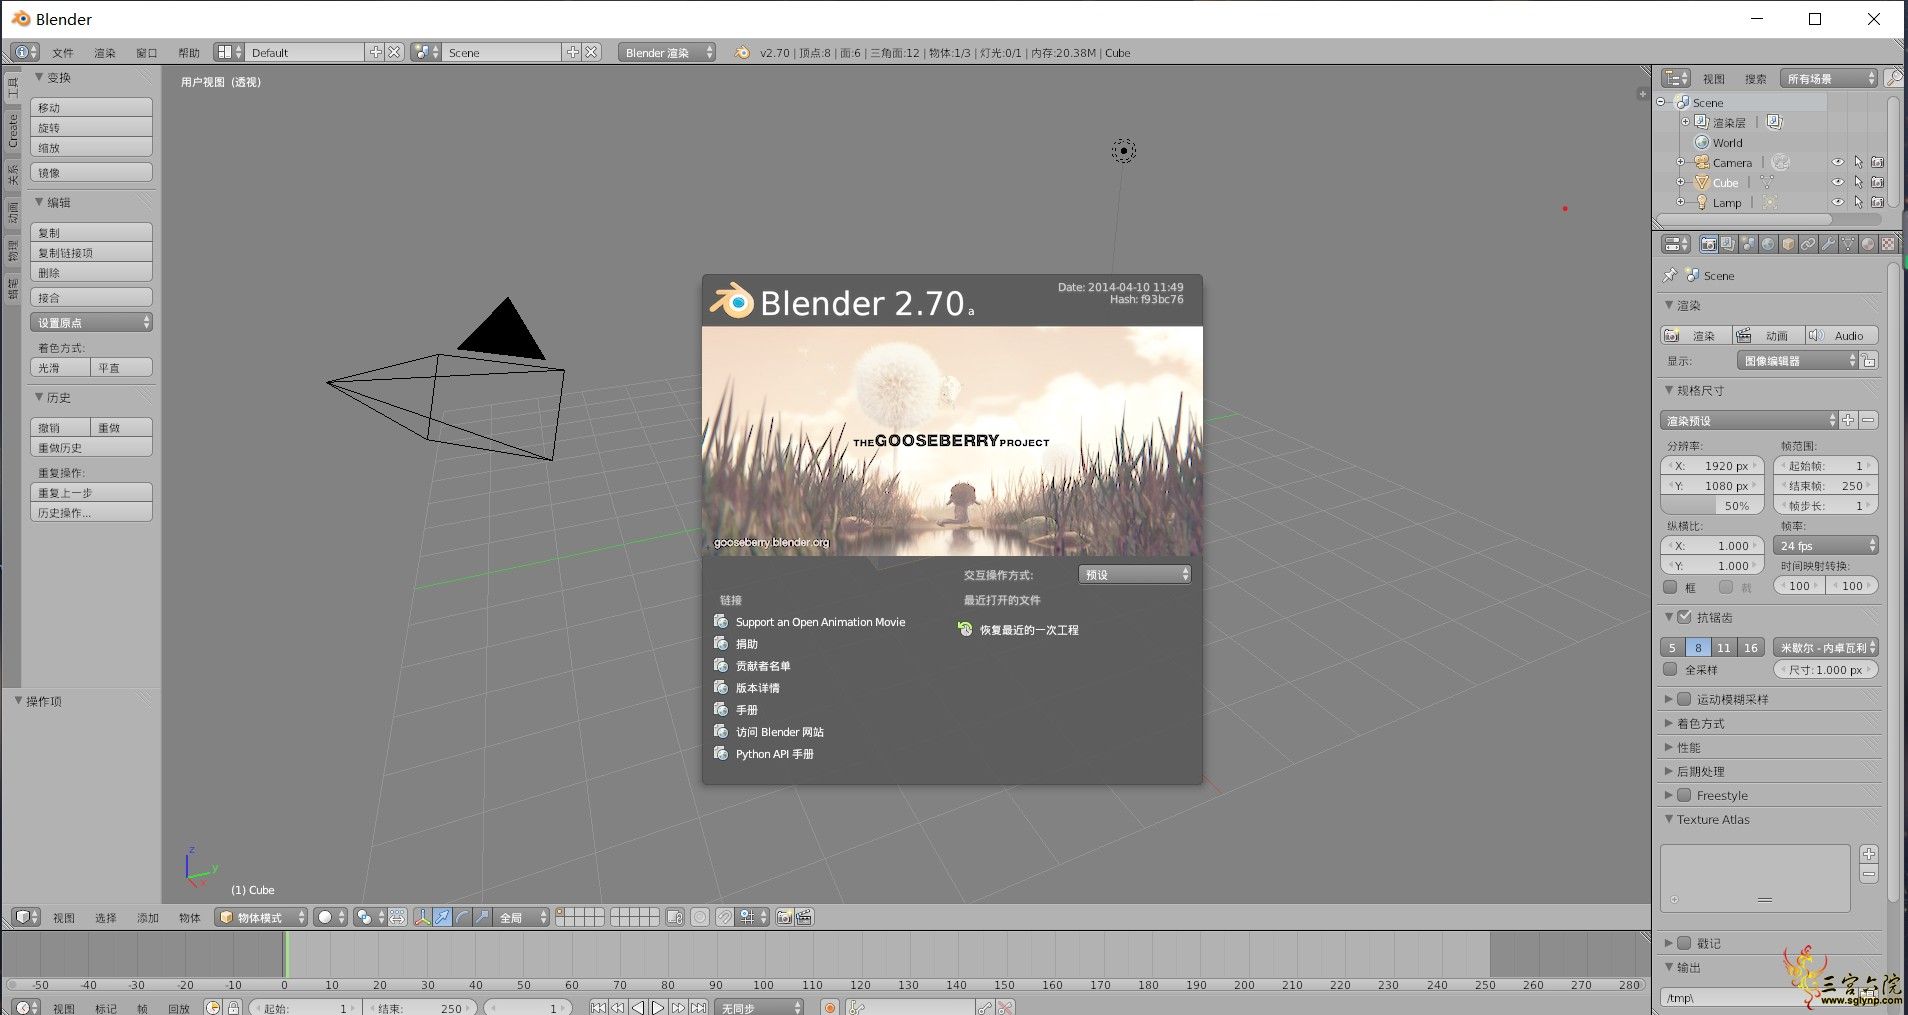Open the 物体模式 object mode dropdown
1908x1015 pixels.
click(x=262, y=917)
